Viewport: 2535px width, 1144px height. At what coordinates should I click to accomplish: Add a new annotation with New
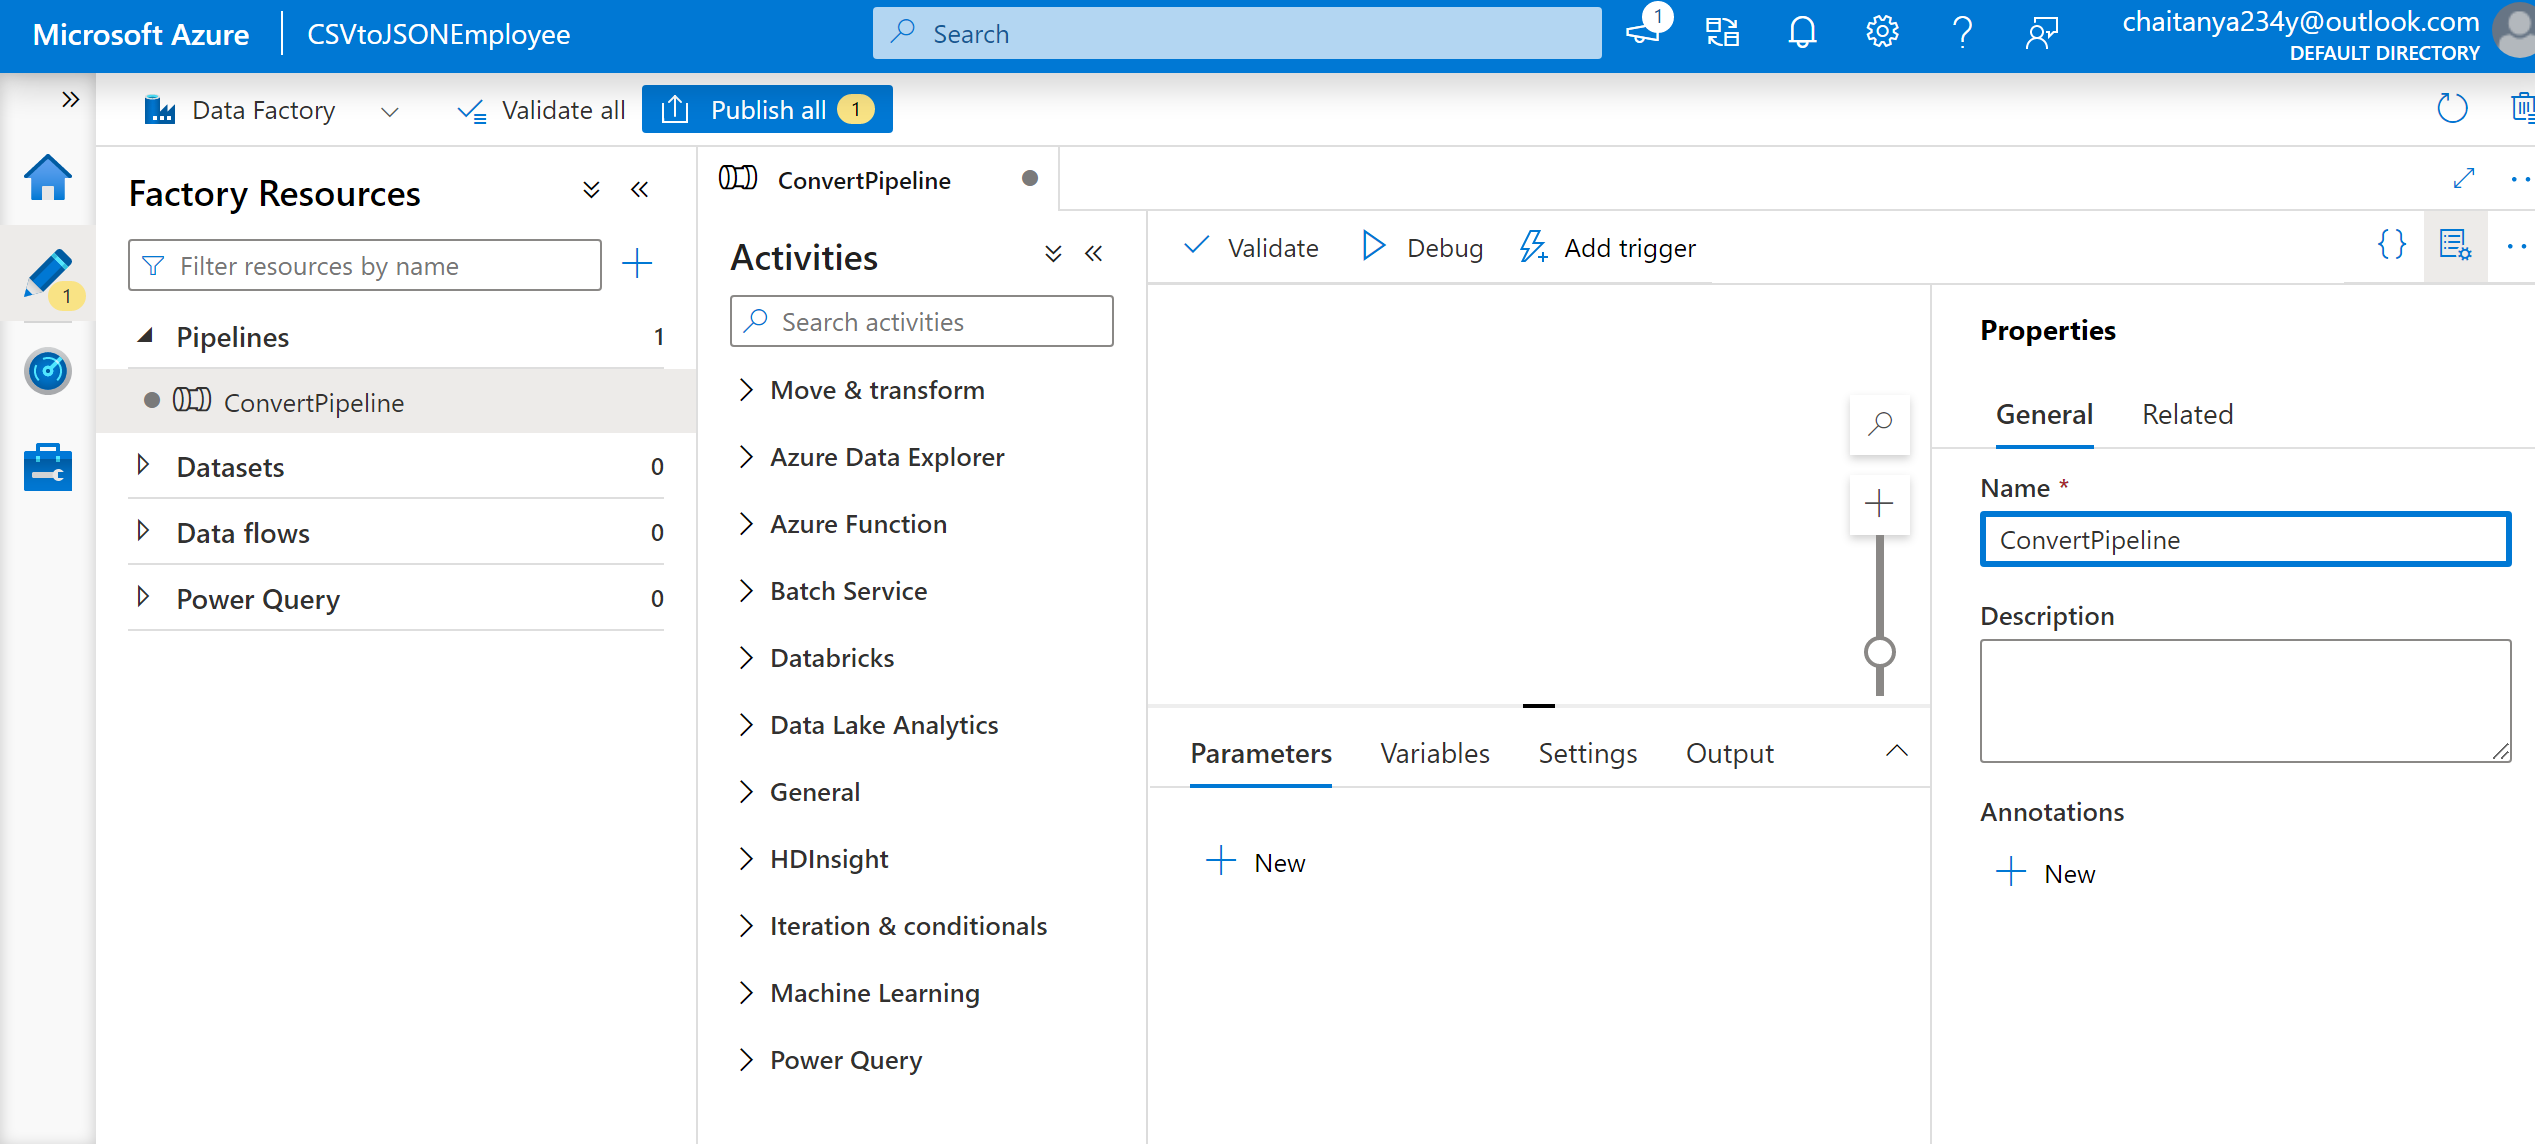(2046, 873)
